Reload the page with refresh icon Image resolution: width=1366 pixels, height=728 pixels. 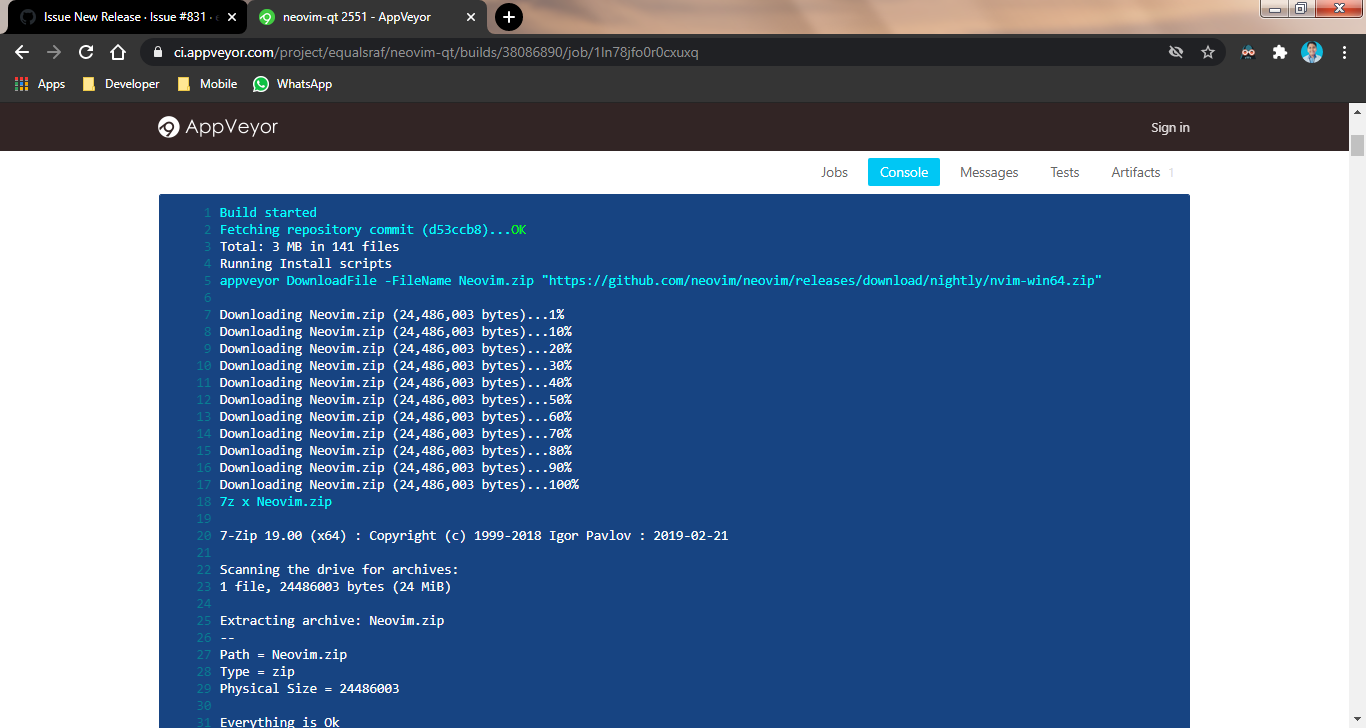click(x=85, y=52)
